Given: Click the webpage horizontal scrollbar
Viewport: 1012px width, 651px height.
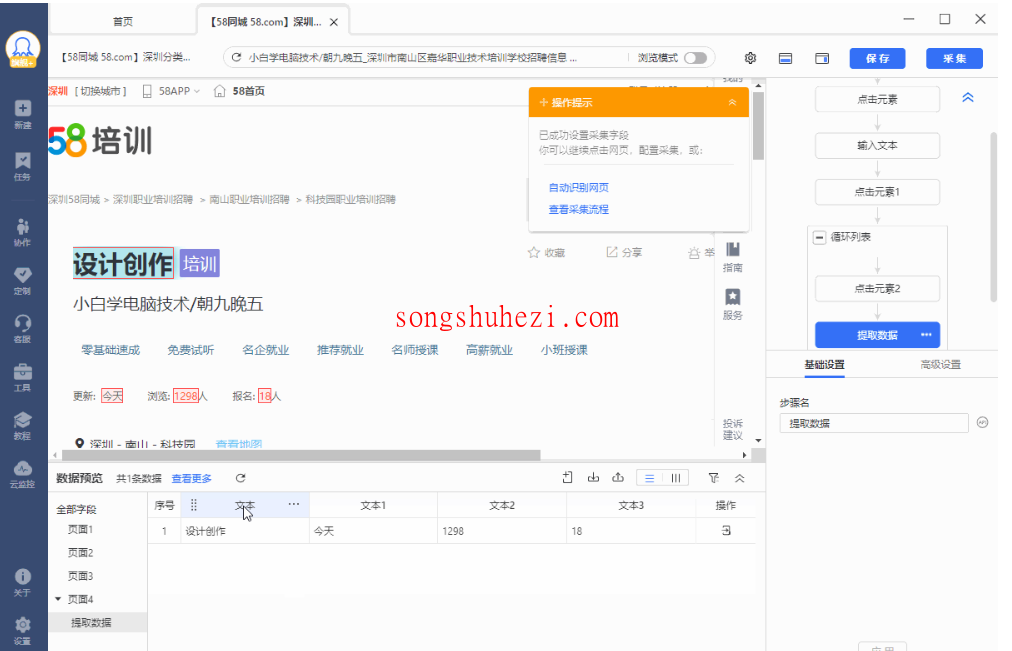Looking at the screenshot, I should 301,455.
